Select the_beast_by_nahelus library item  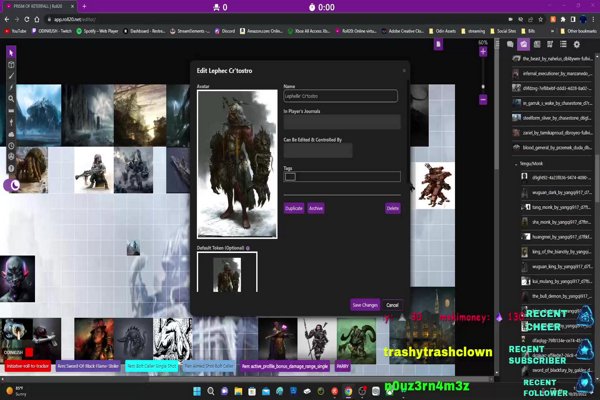tap(552, 59)
